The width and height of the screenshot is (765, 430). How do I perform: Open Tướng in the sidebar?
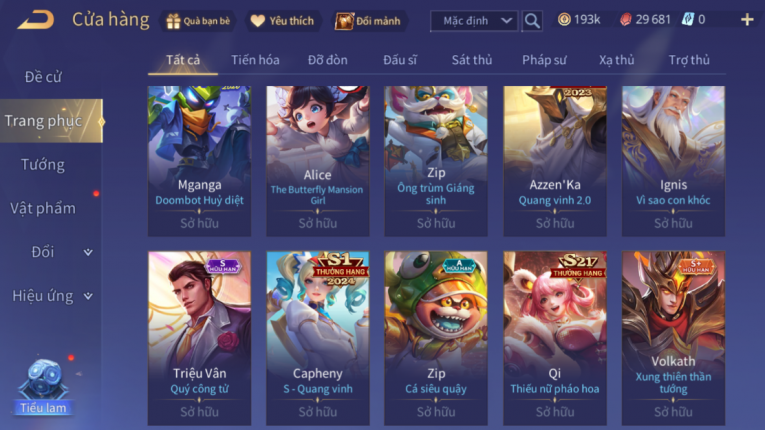tap(43, 164)
